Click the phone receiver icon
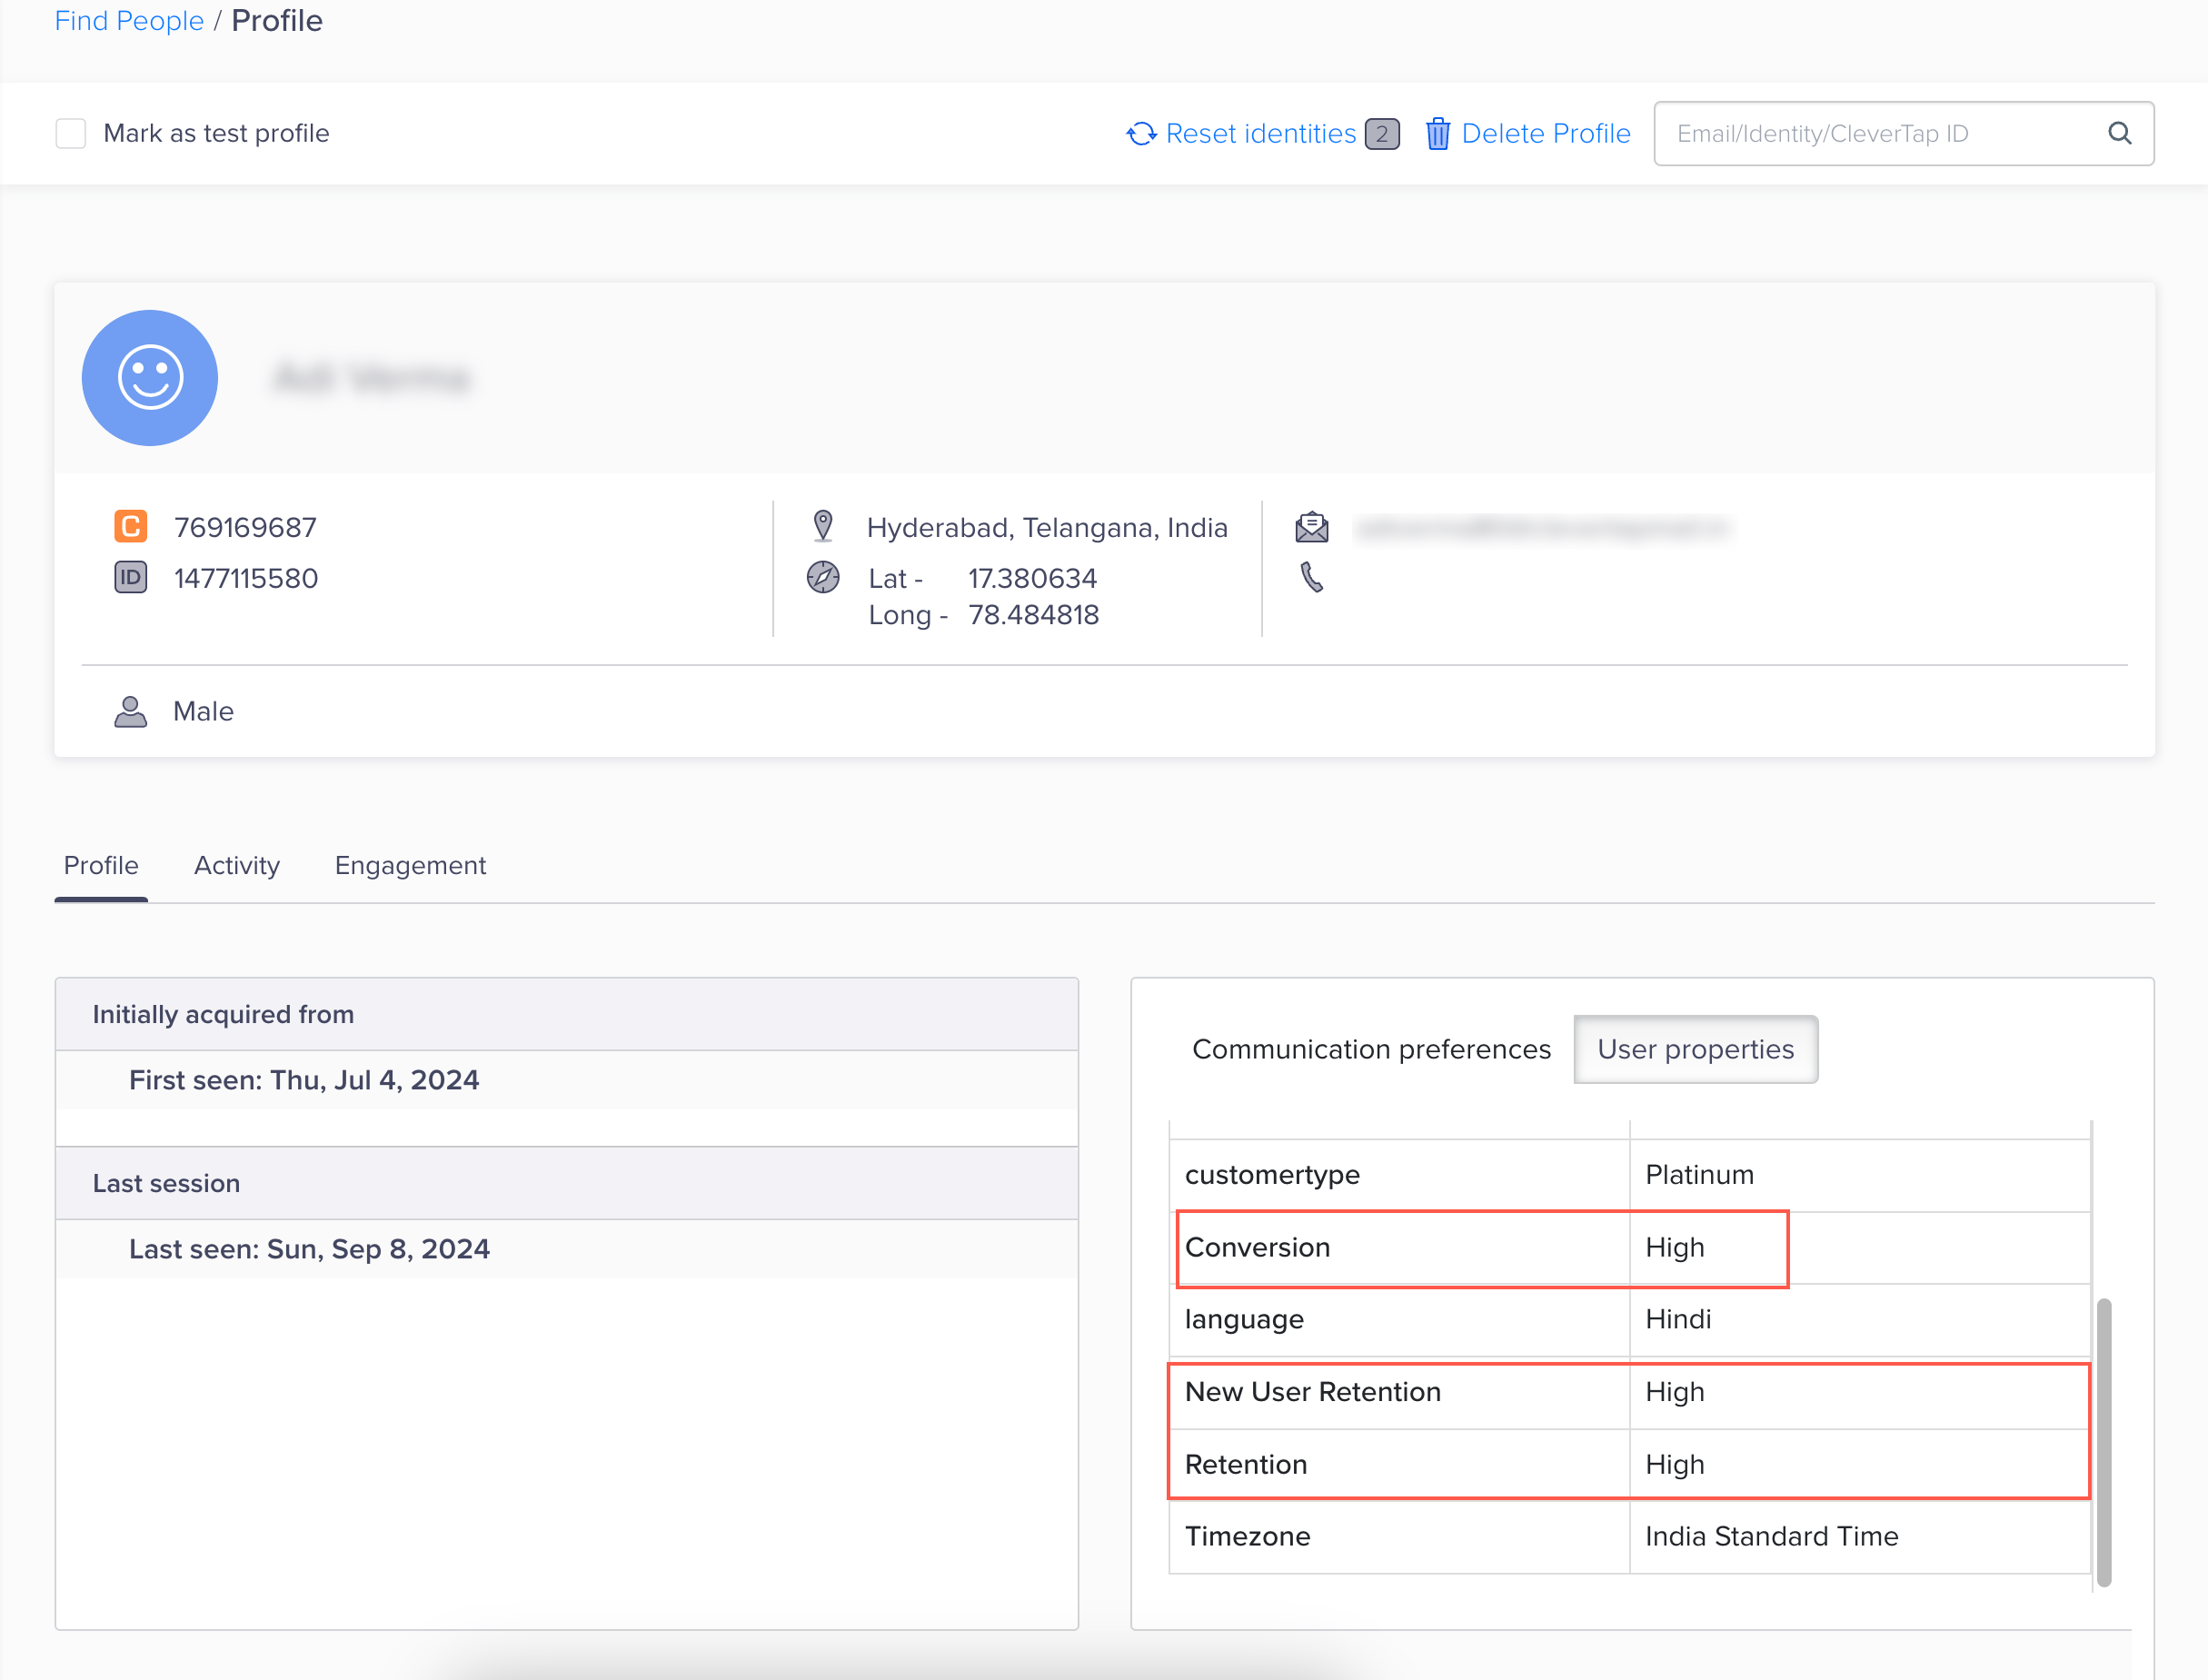Screen dimensions: 2208x1680 pos(1310,578)
